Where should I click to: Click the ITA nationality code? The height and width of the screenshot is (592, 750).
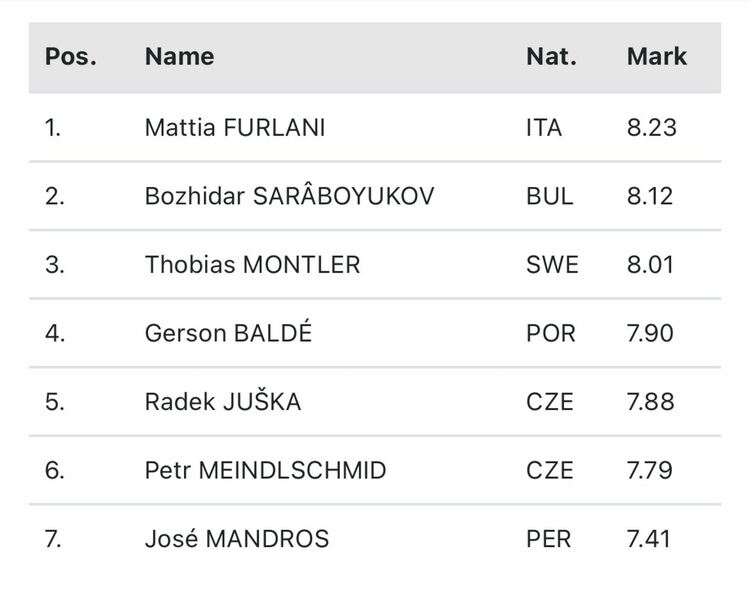point(544,128)
